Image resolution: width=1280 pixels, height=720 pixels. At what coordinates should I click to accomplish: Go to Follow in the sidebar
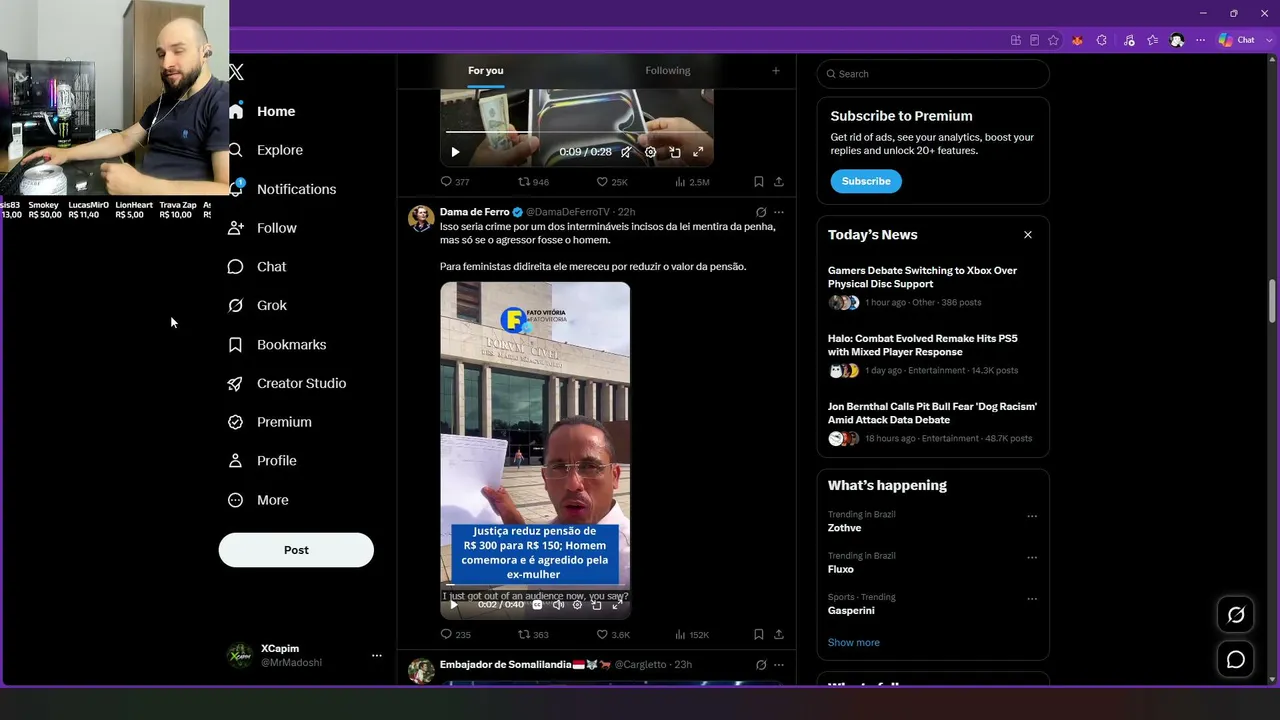coord(262,228)
